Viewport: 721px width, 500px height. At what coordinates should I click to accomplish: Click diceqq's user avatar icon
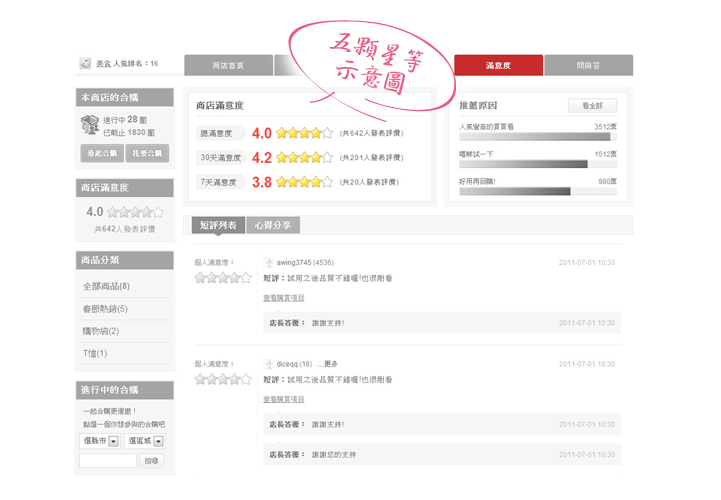click(269, 364)
